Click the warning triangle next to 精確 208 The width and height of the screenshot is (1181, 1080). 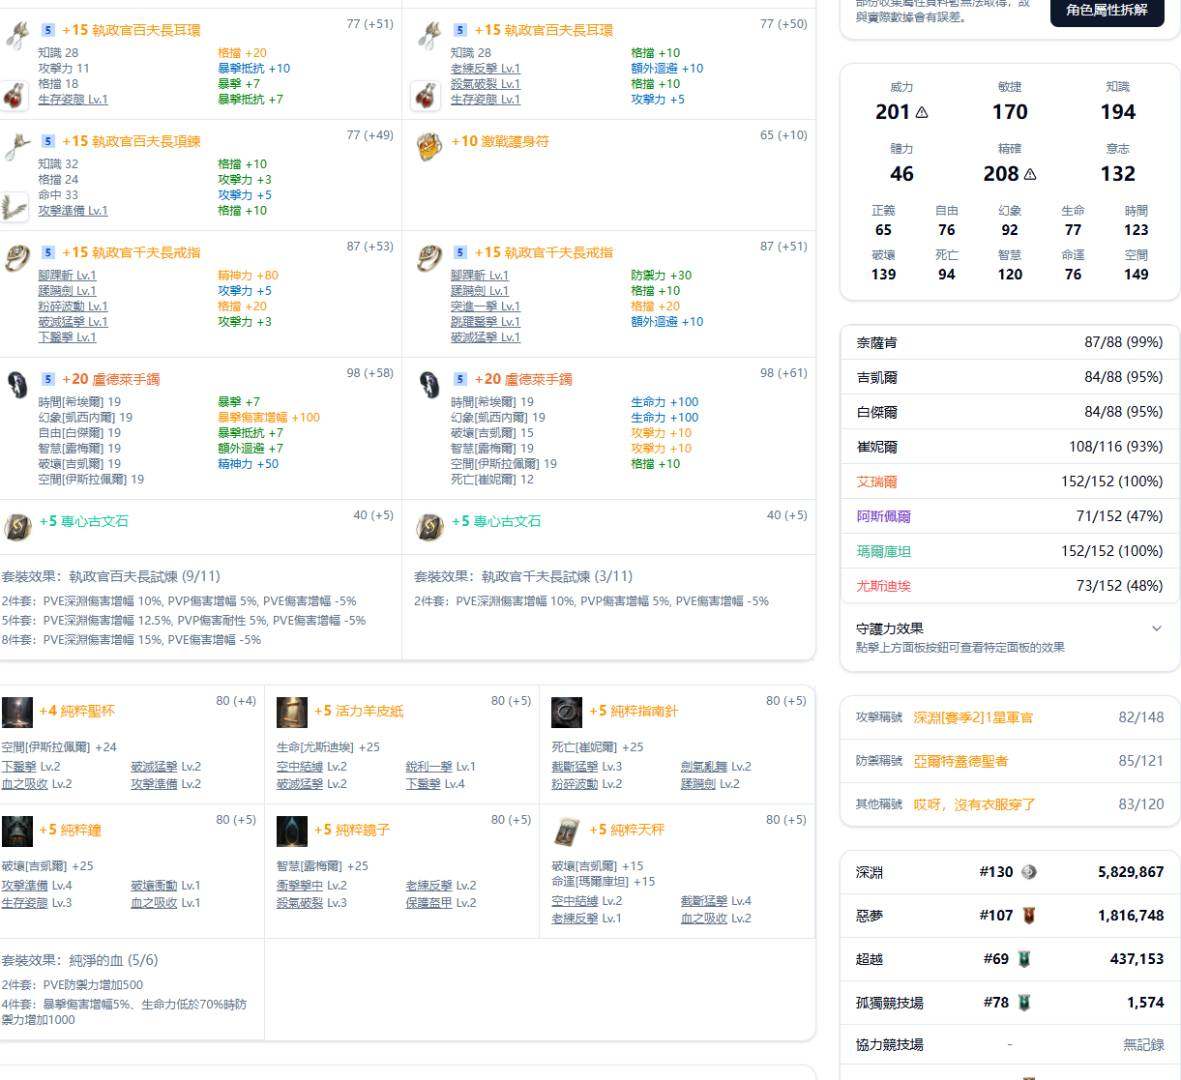(1030, 175)
